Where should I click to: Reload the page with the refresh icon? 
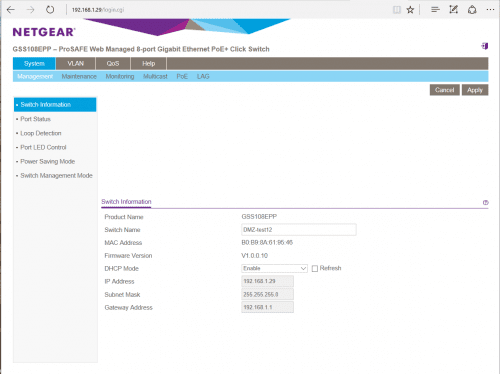tap(50, 10)
